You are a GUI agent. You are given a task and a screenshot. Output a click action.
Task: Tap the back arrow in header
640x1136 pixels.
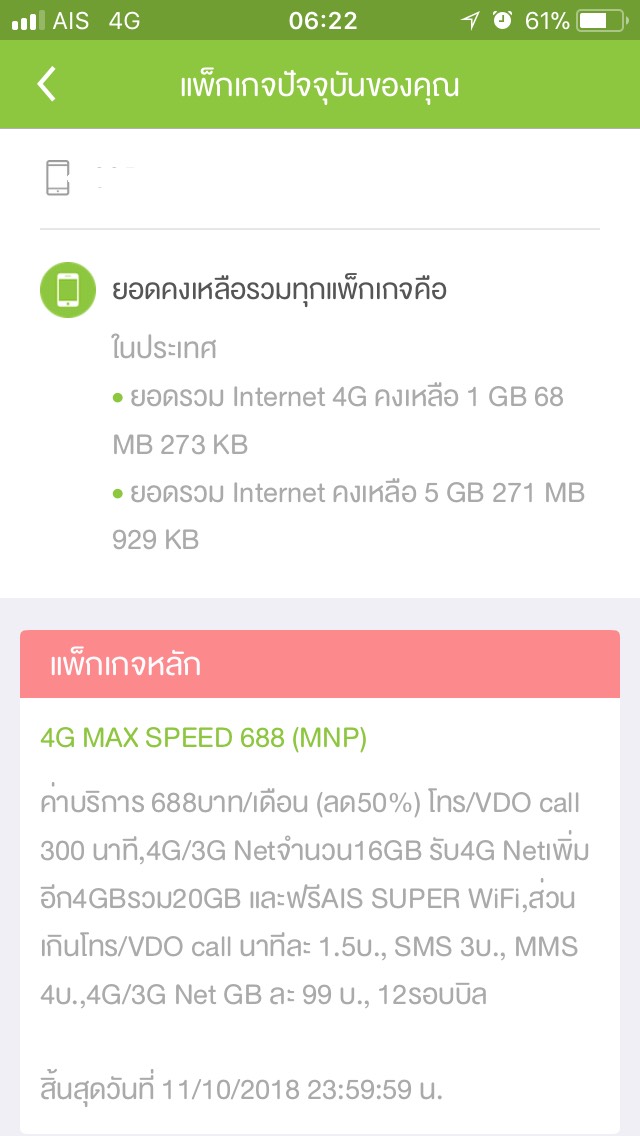46,85
